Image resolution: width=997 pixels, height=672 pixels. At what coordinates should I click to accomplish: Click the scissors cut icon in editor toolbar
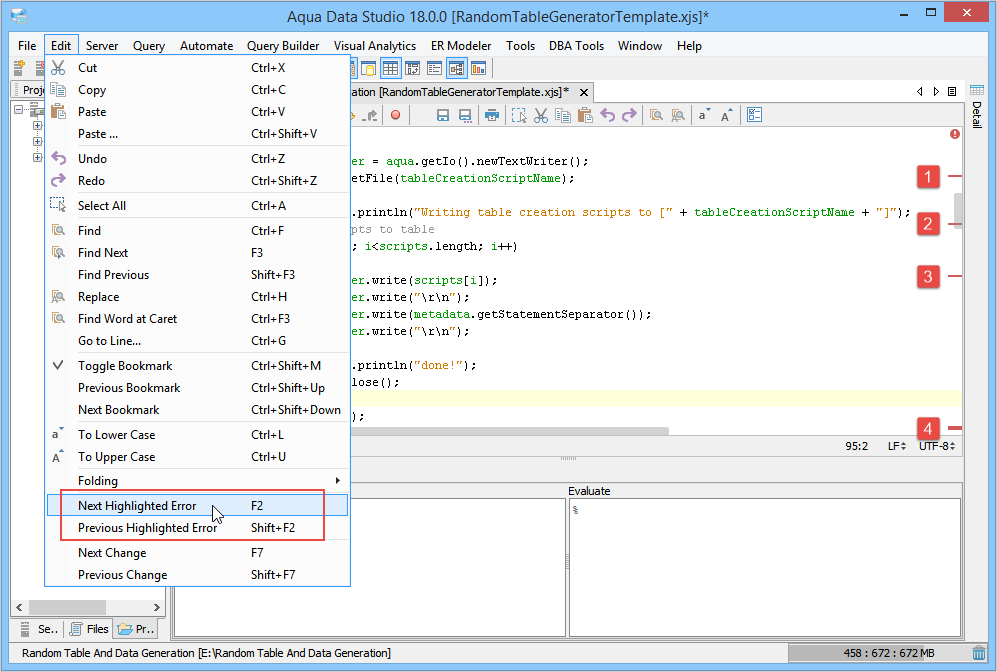[x=541, y=116]
